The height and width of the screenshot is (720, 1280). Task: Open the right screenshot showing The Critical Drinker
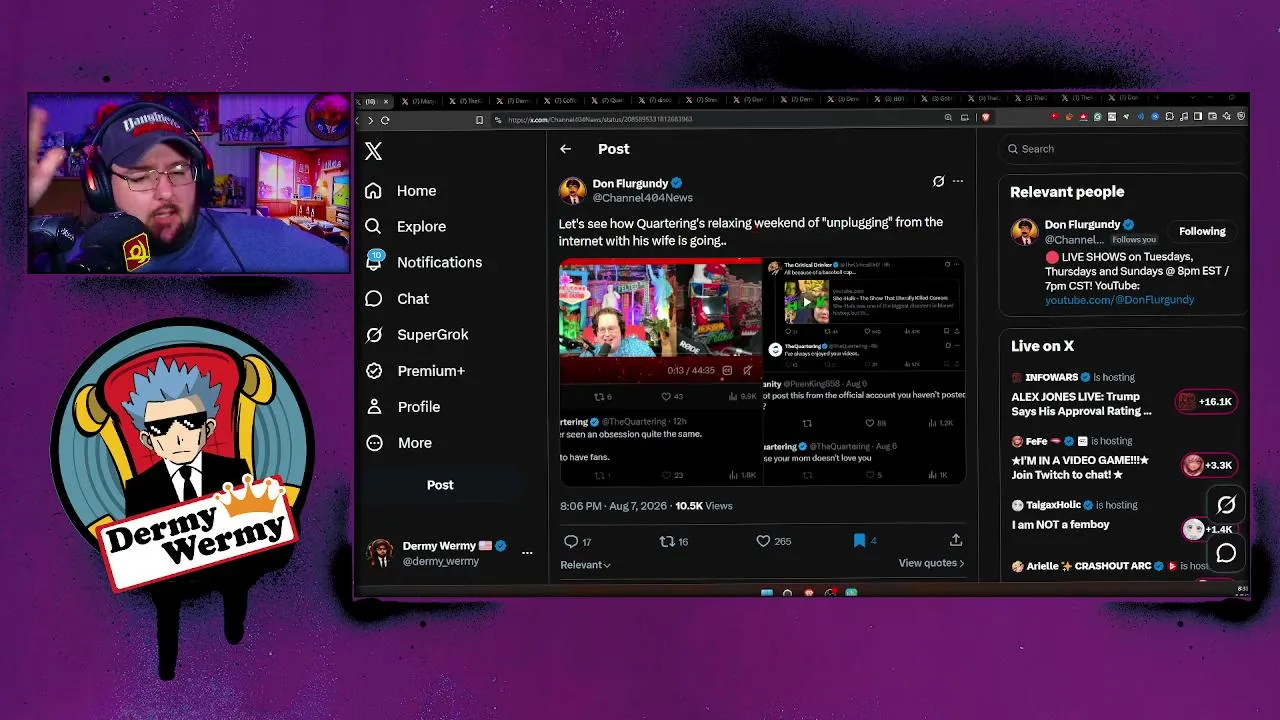point(864,373)
